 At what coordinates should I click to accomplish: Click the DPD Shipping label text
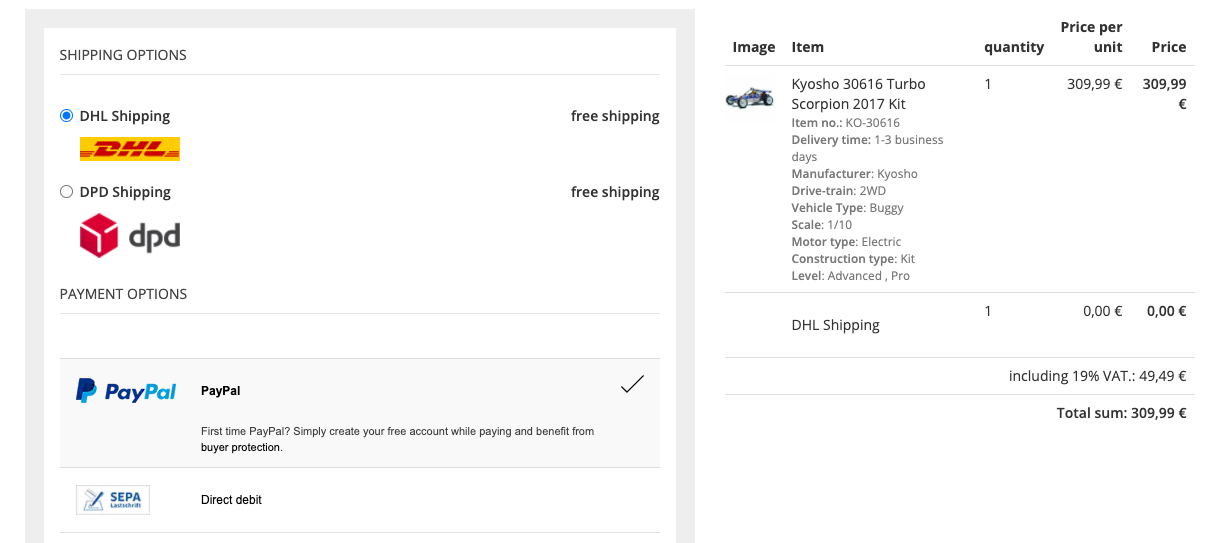(x=125, y=192)
